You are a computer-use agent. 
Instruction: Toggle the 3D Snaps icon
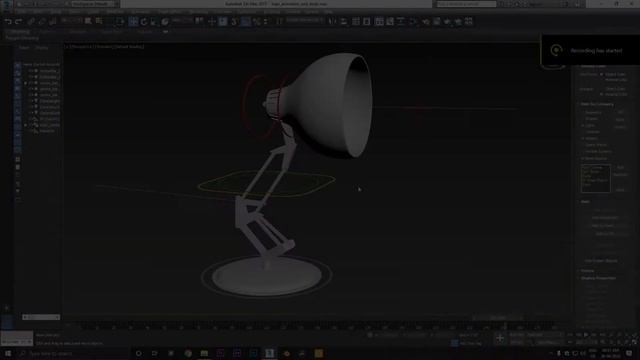(x=234, y=21)
